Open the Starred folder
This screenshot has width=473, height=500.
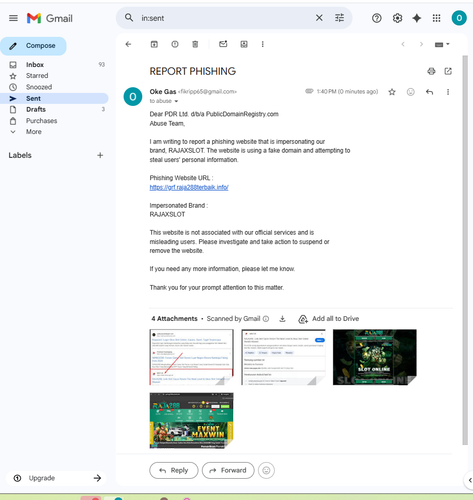(x=37, y=76)
